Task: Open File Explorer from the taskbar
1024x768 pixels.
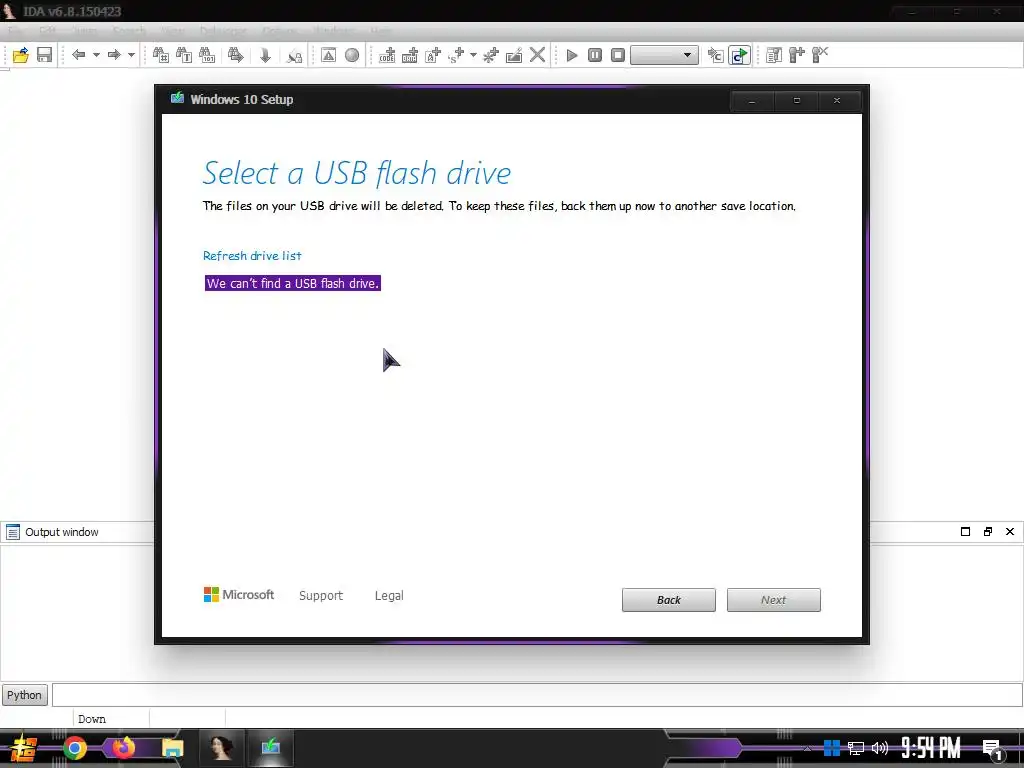Action: 172,748
